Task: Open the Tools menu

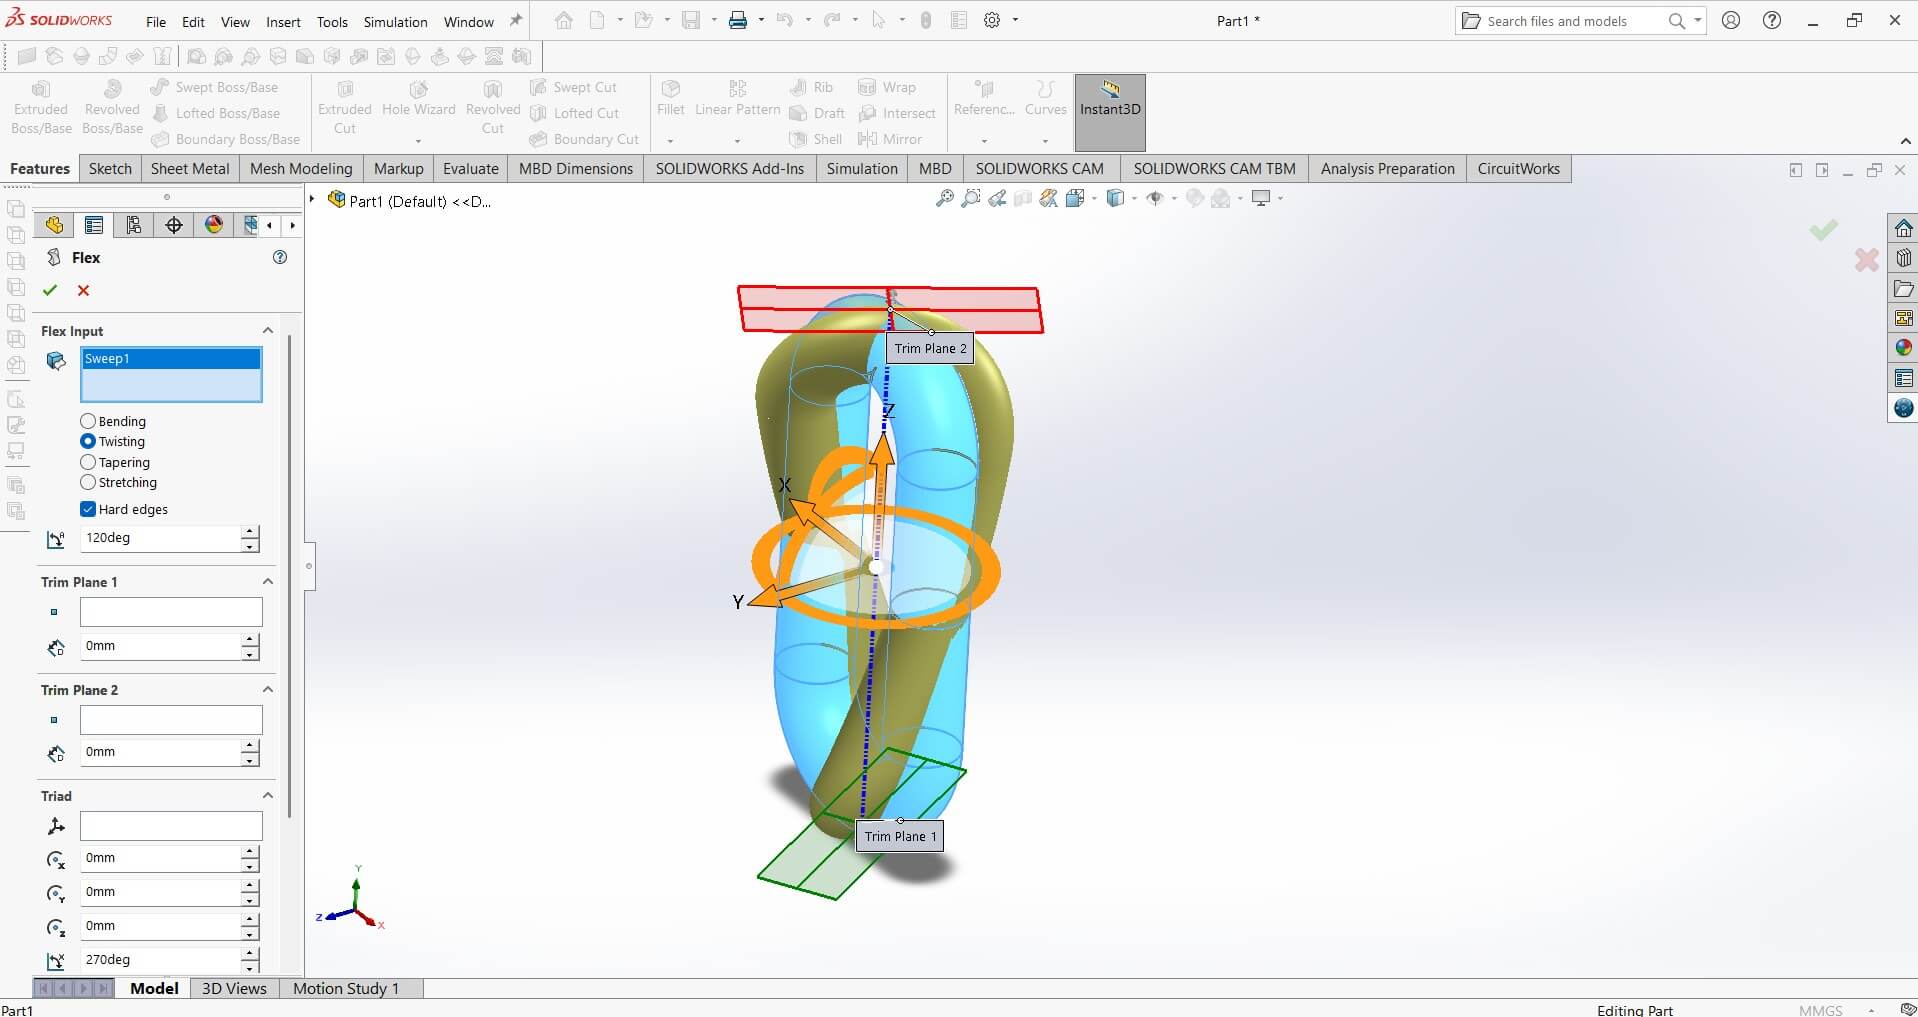Action: point(332,21)
